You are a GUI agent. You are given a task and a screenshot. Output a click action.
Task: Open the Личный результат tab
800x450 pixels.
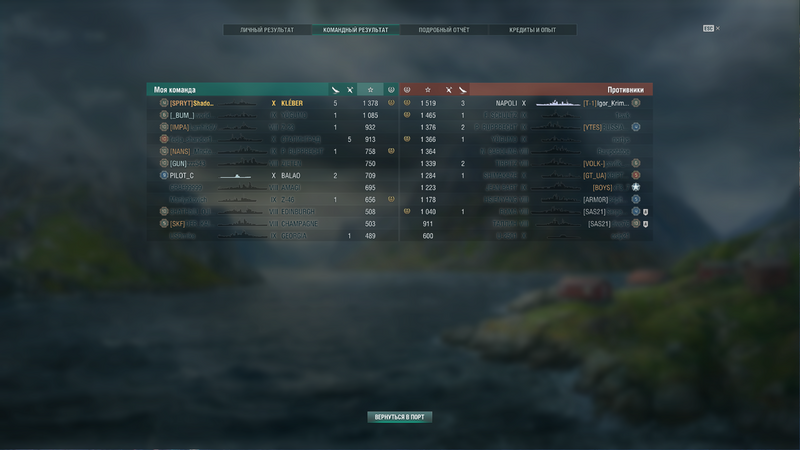[x=267, y=30]
